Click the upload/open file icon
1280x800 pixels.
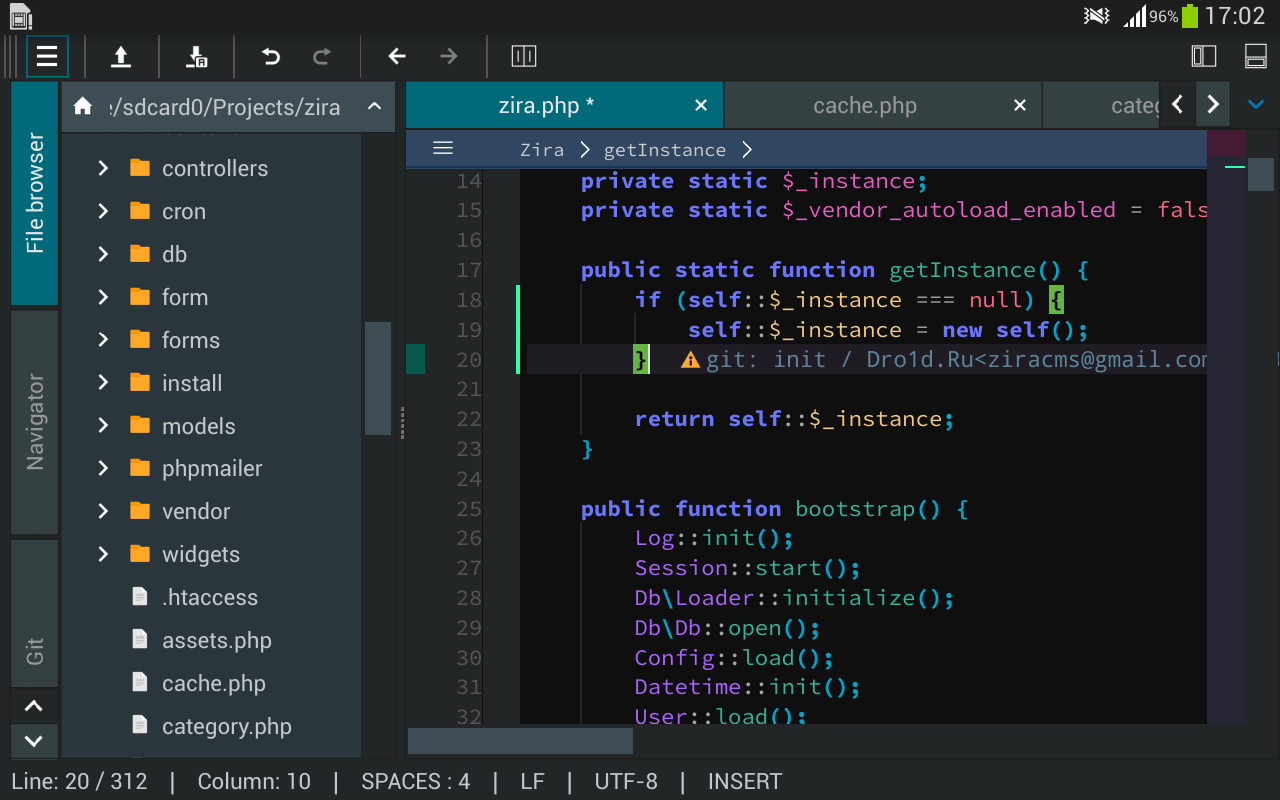coord(121,57)
